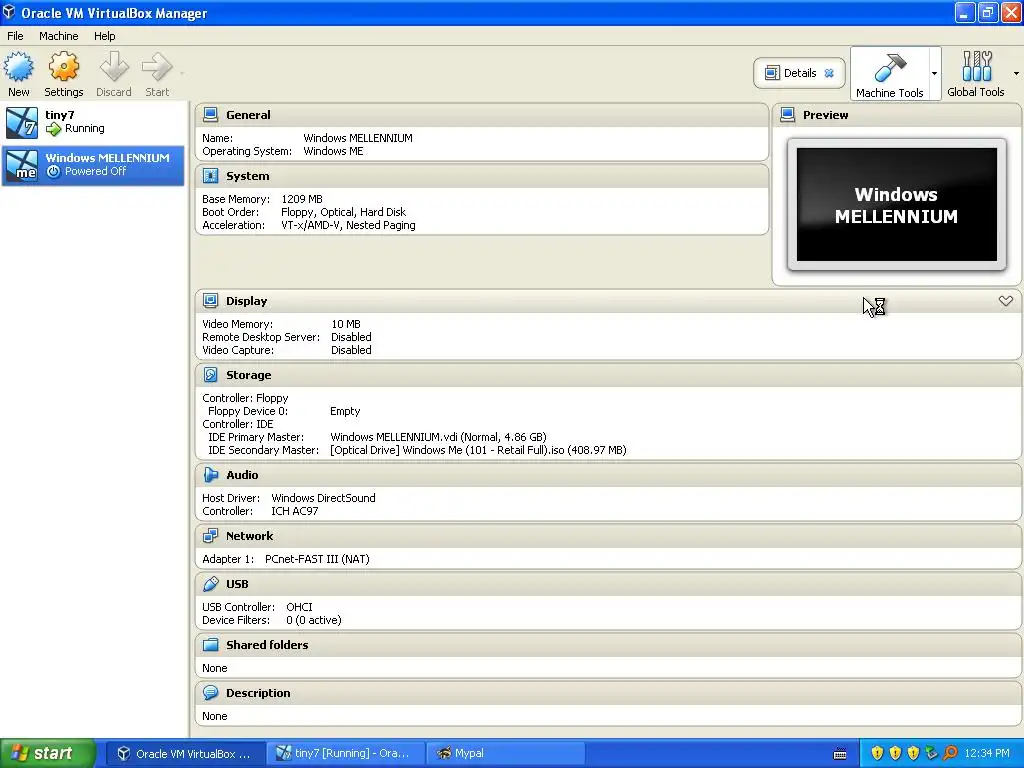Screen dimensions: 1024x768
Task: Click the Storage section disk icon
Action: point(210,375)
